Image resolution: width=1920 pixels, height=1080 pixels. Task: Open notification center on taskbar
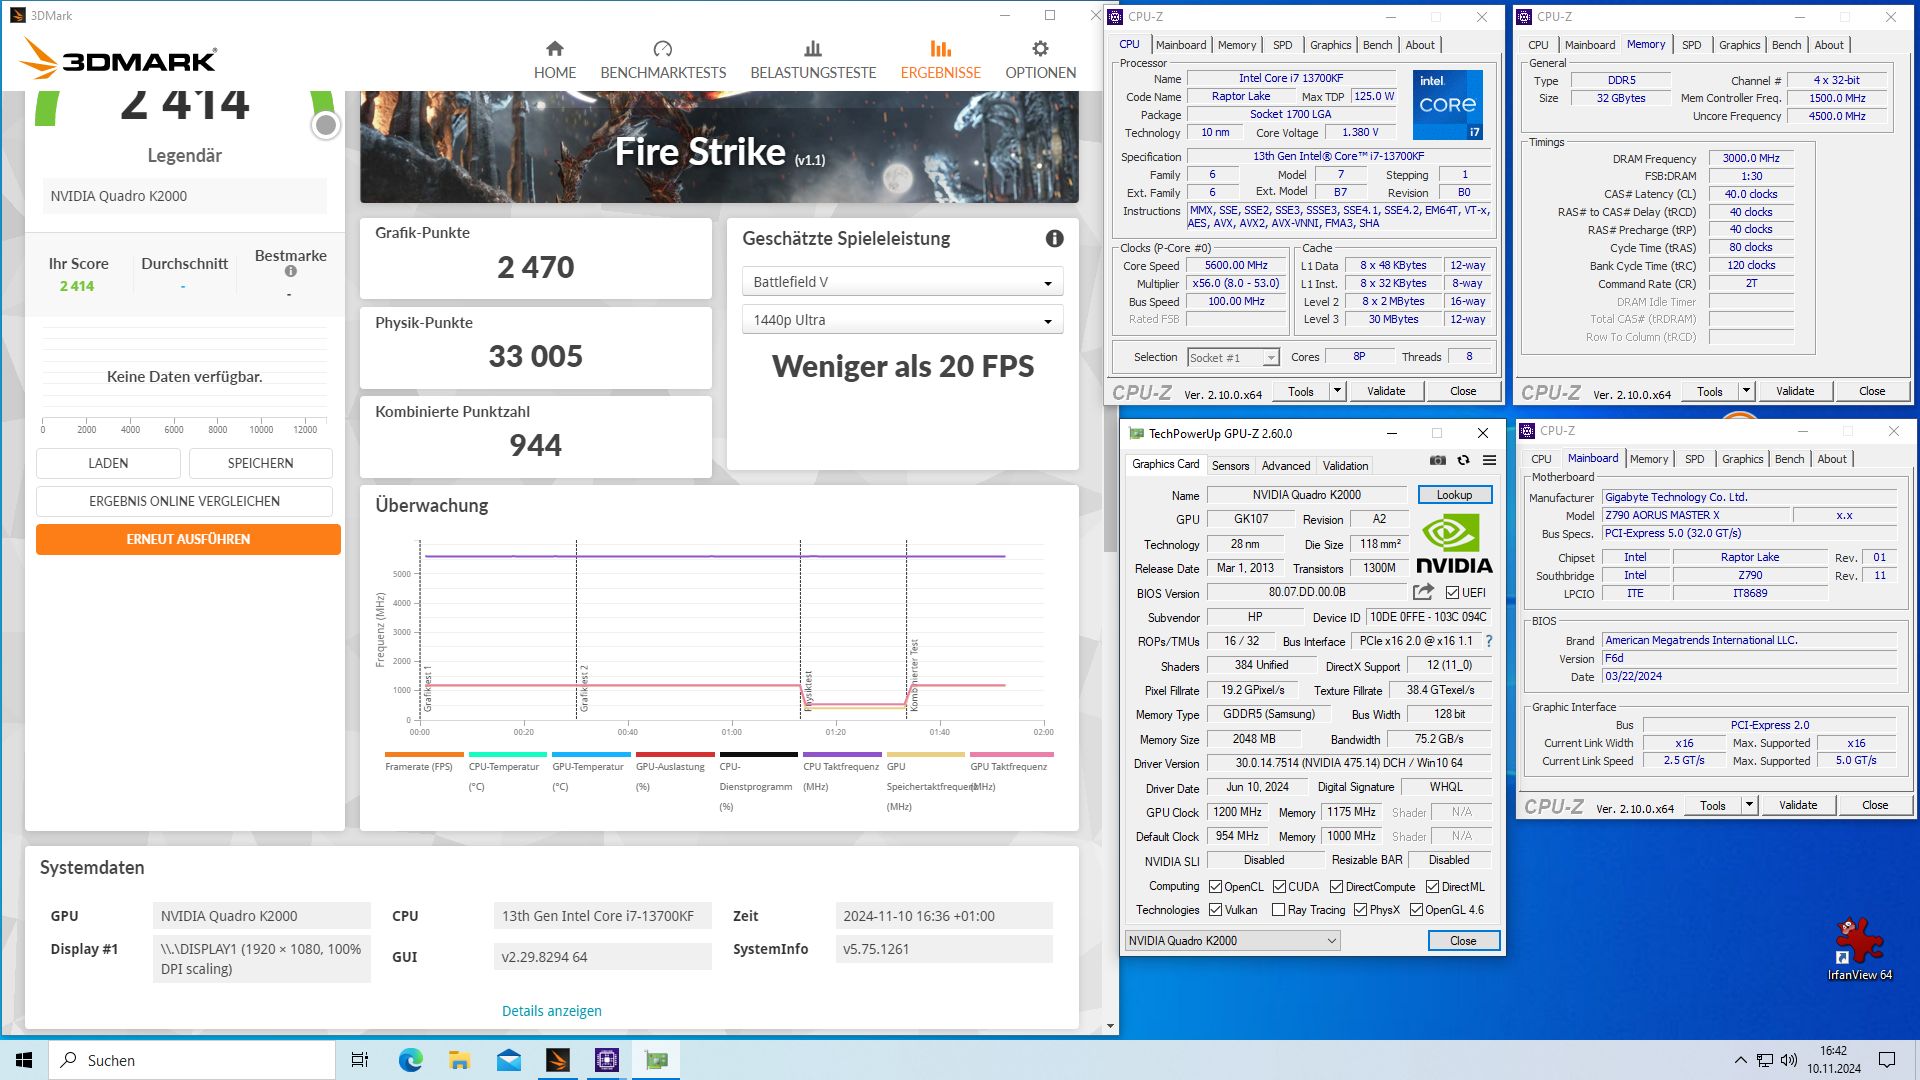[x=1887, y=1060]
